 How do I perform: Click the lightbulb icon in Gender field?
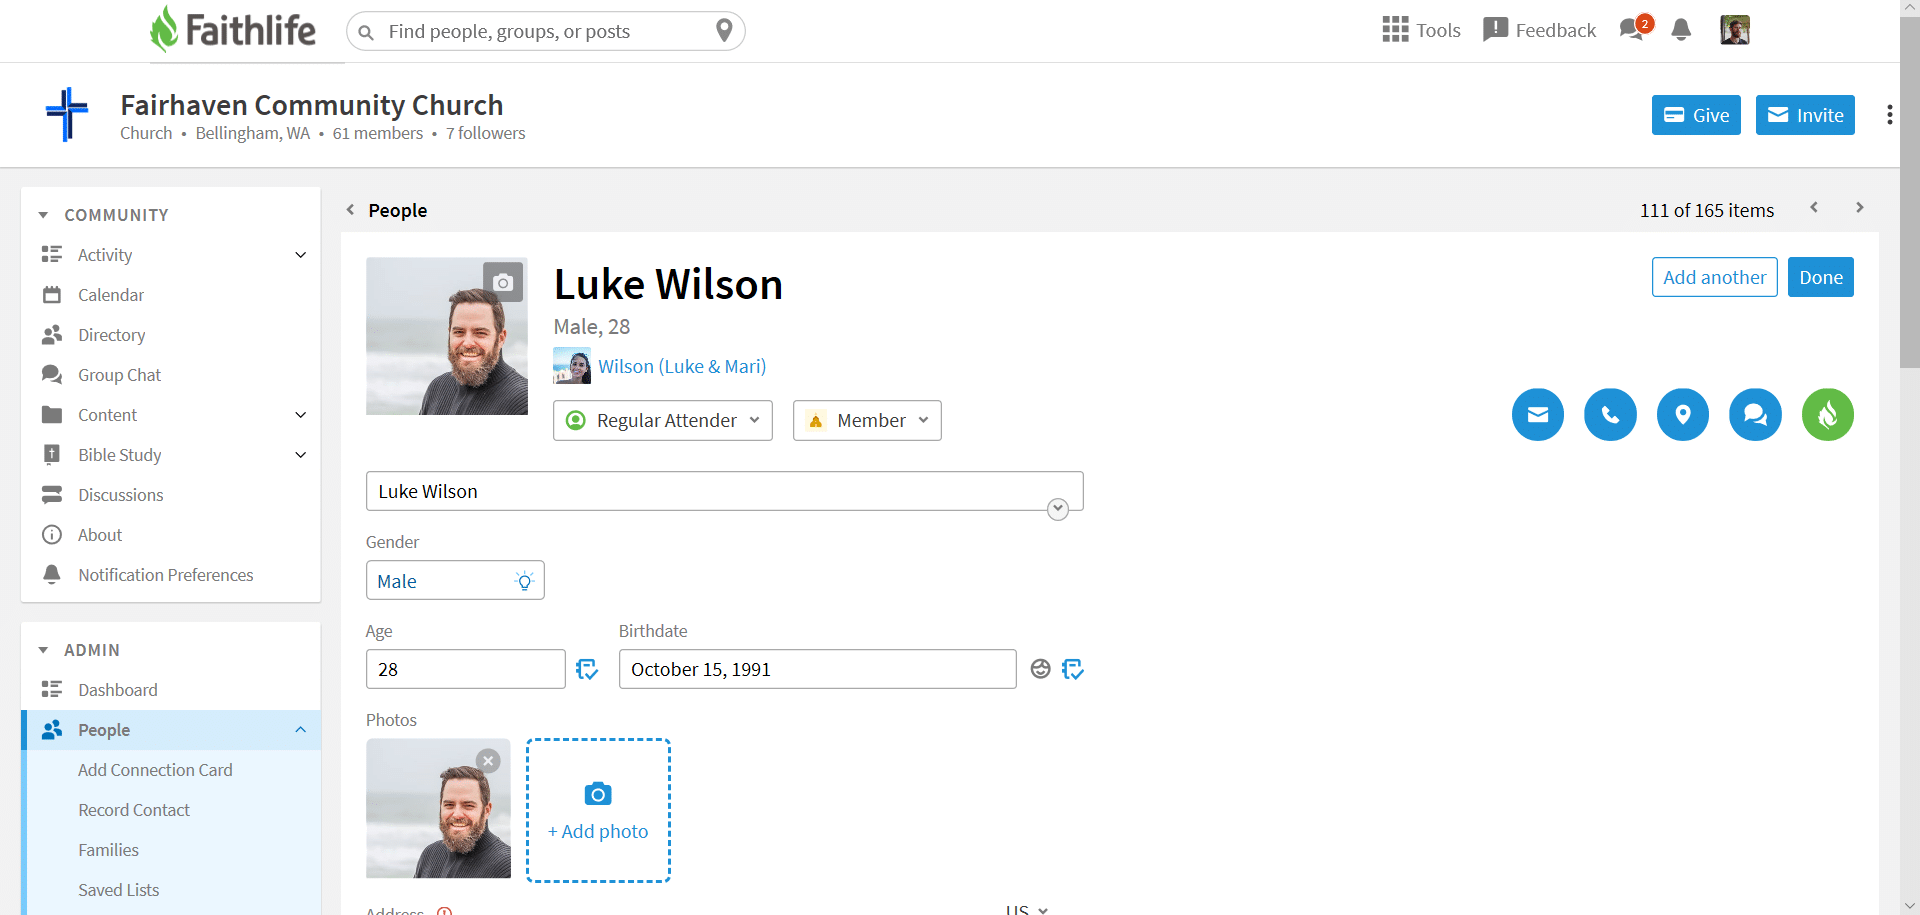pos(524,581)
